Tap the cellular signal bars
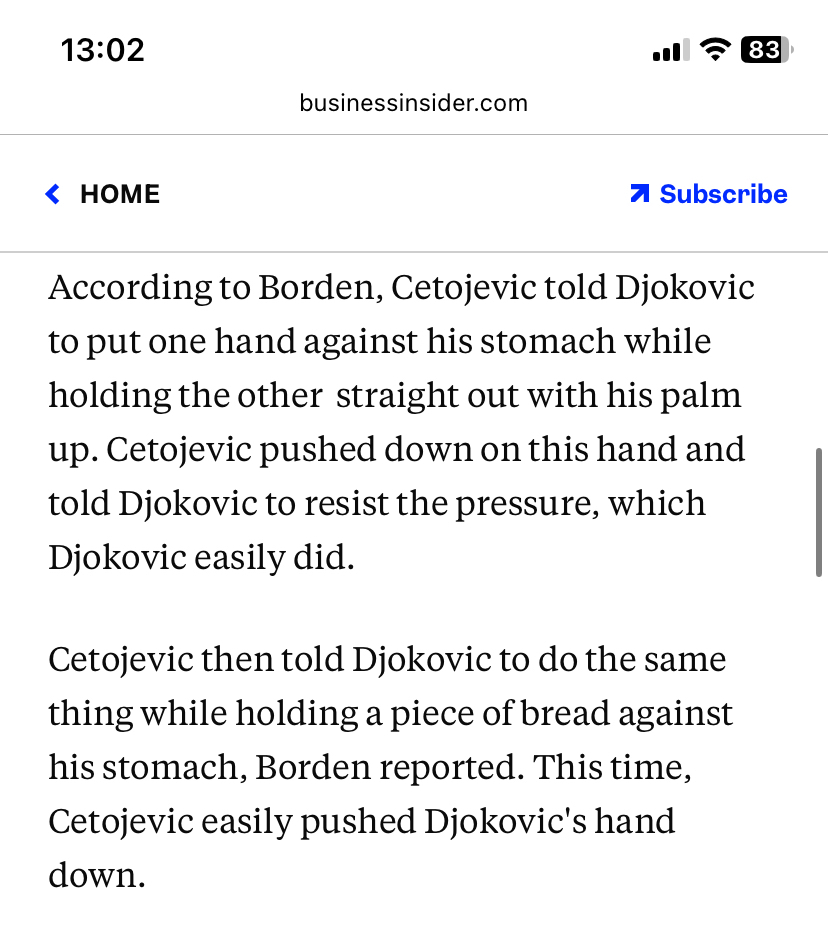828x949 pixels. pos(668,51)
